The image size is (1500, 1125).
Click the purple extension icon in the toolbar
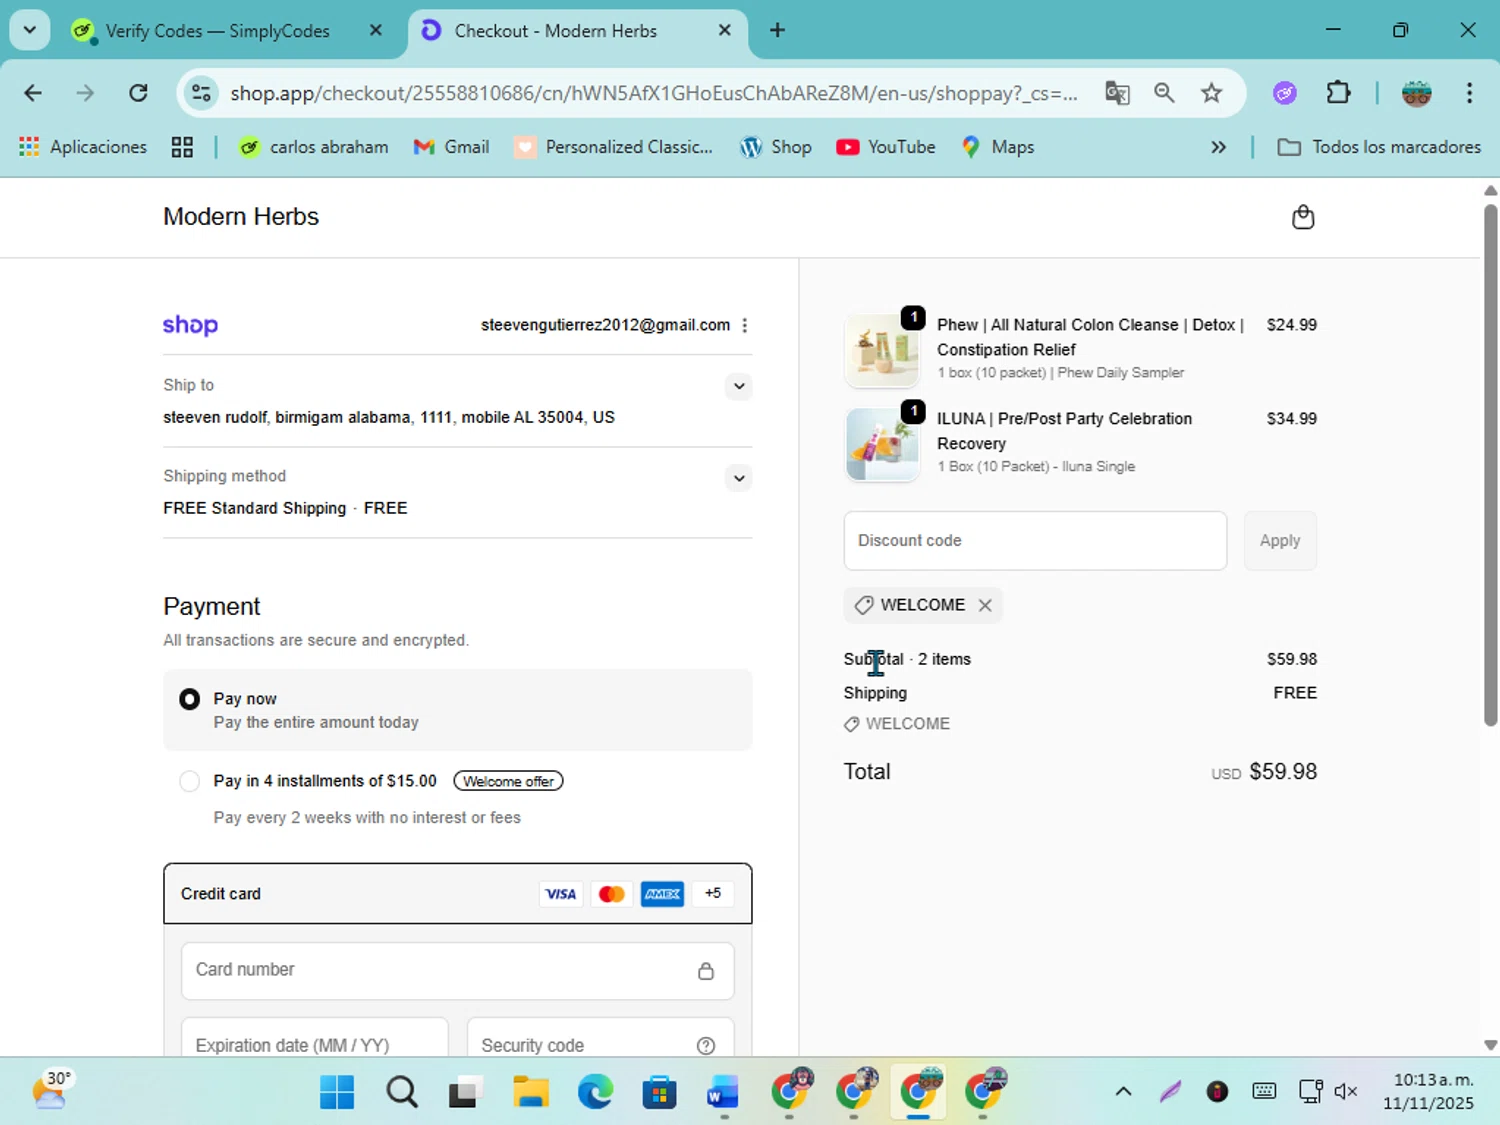(1285, 93)
